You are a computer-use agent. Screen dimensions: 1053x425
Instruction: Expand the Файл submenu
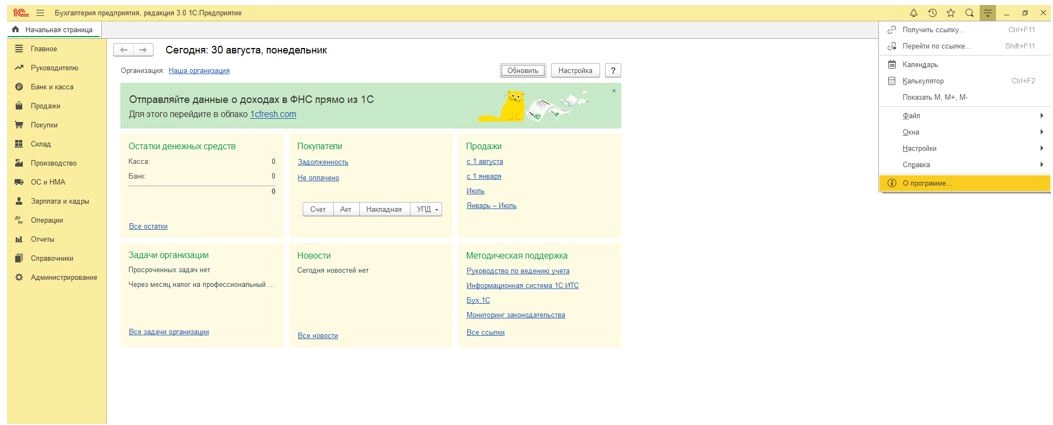pos(964,116)
